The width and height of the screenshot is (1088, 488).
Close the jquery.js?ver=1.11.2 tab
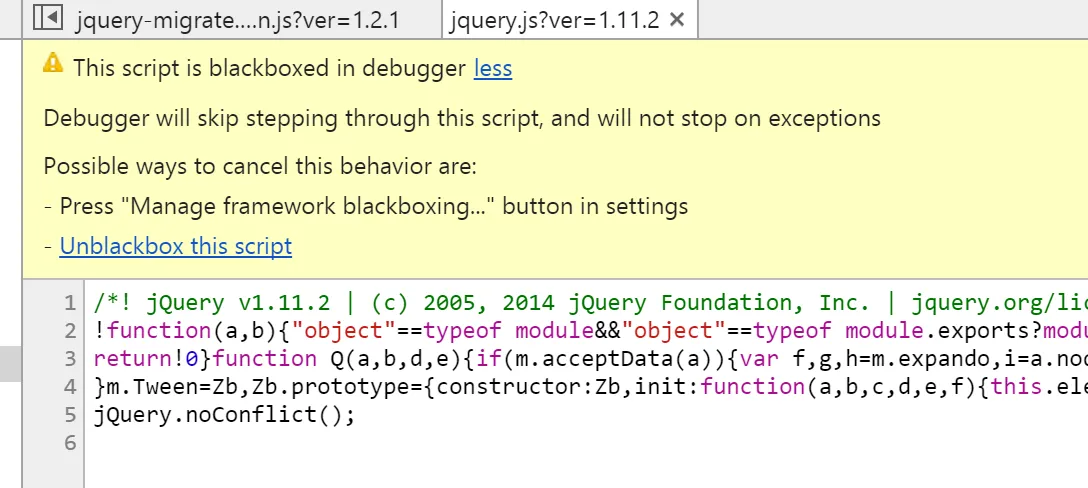677,20
